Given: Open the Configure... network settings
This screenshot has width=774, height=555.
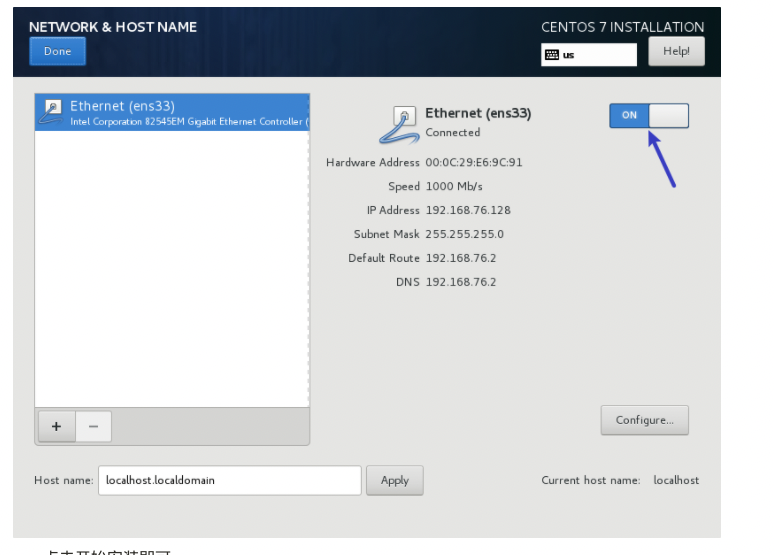Looking at the screenshot, I should tap(644, 420).
